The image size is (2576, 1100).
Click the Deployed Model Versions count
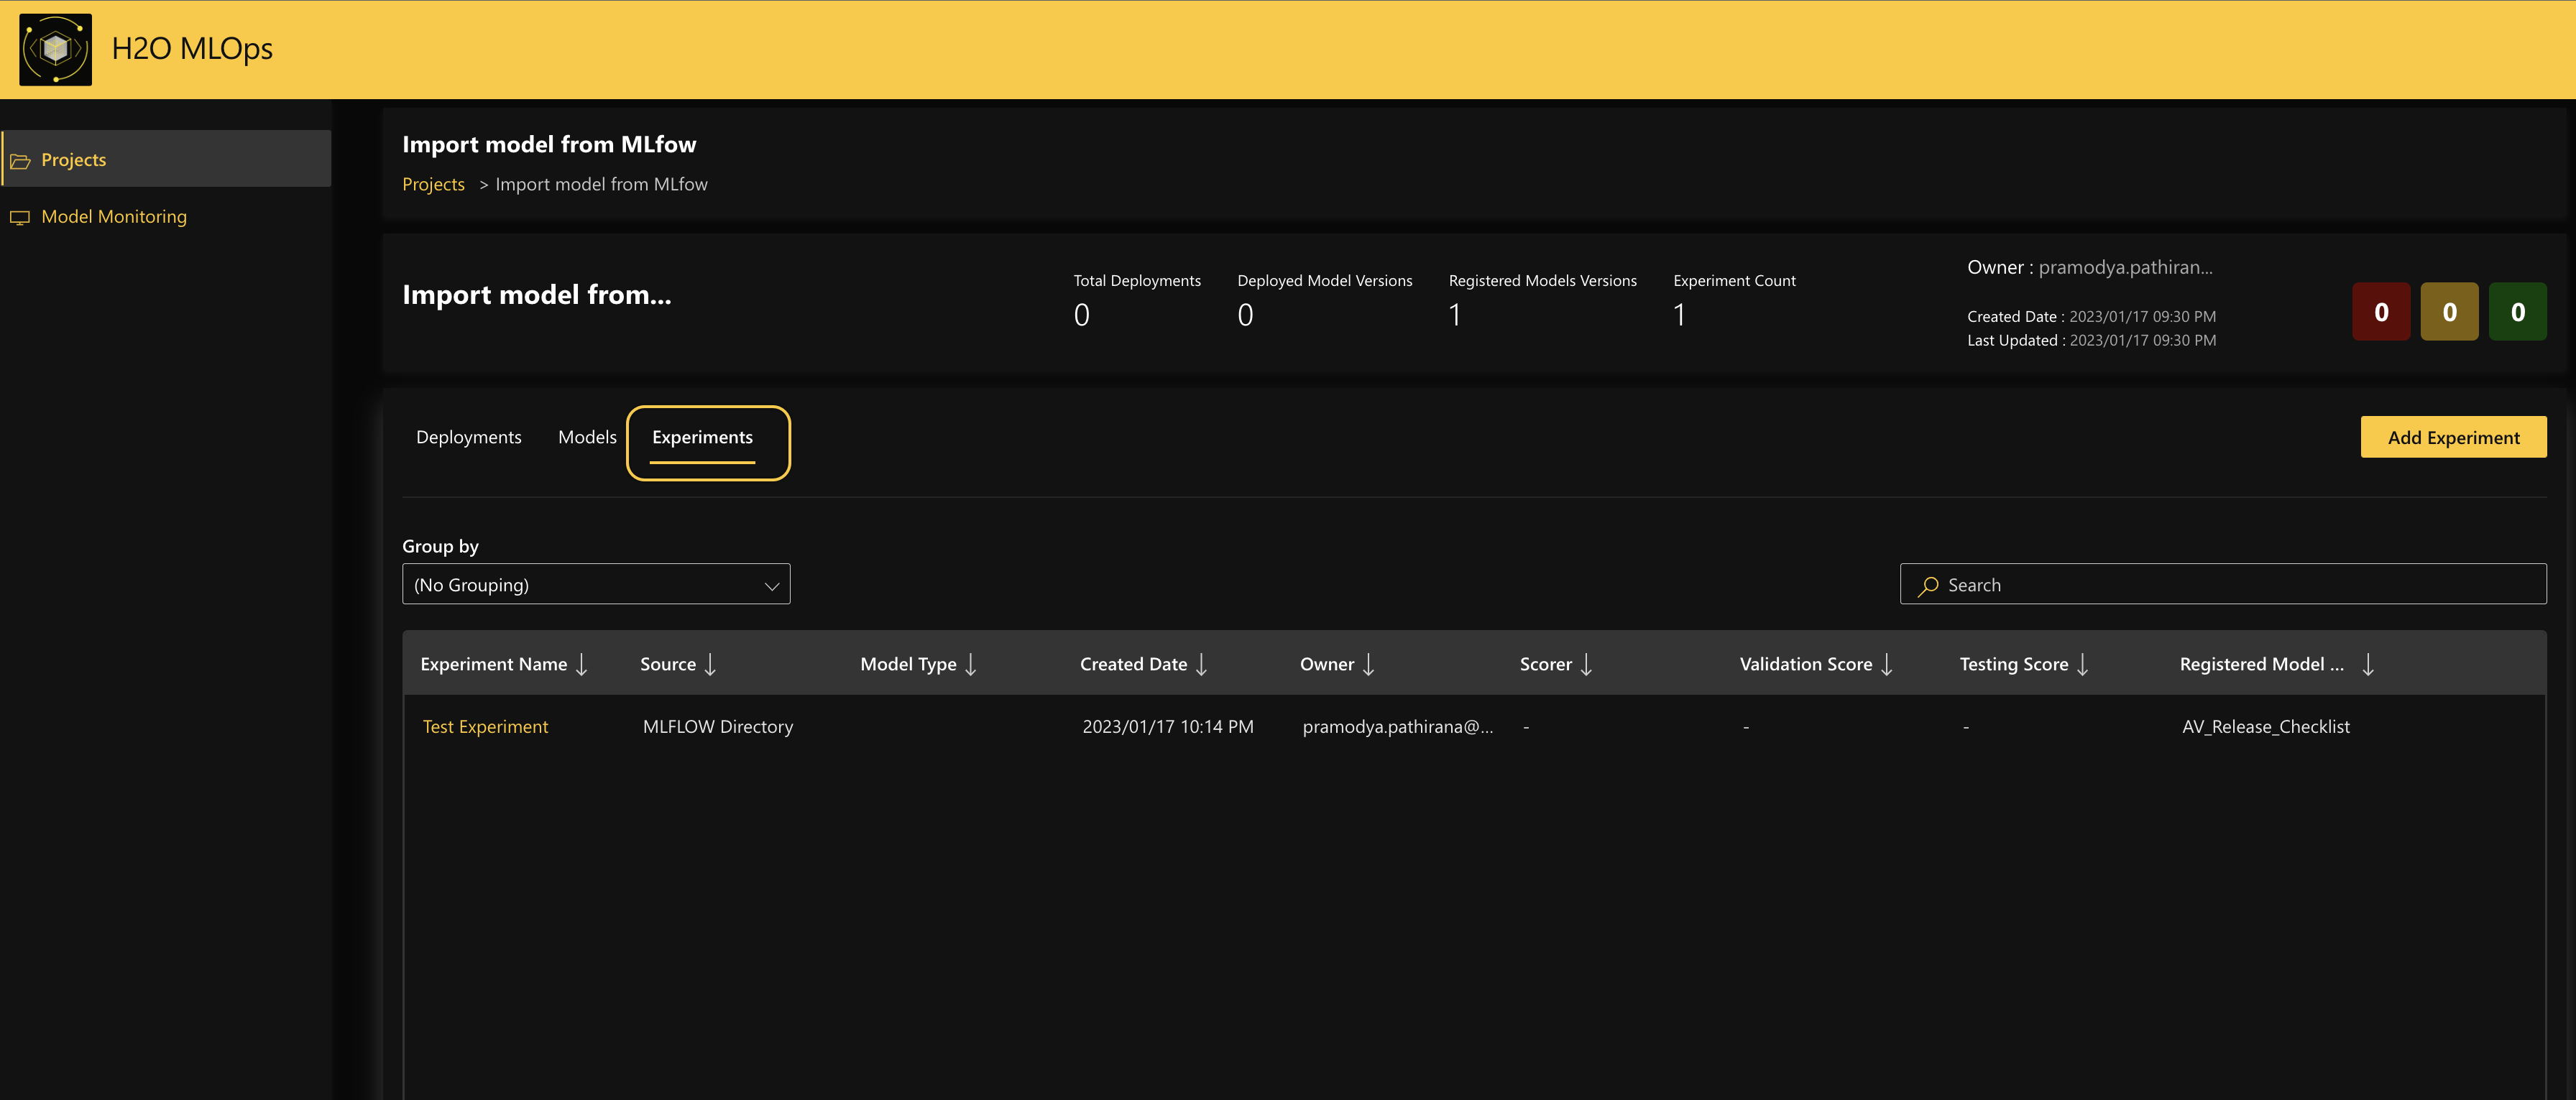click(1246, 315)
